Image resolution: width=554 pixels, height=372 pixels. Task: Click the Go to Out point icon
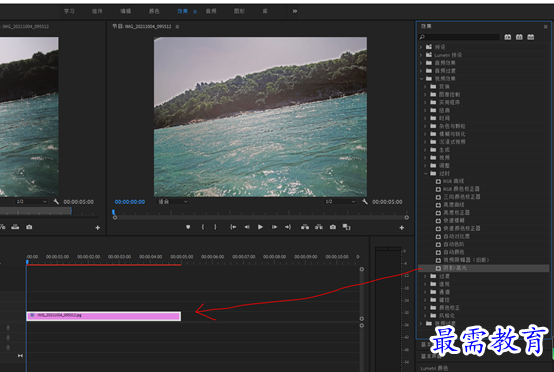click(x=288, y=227)
